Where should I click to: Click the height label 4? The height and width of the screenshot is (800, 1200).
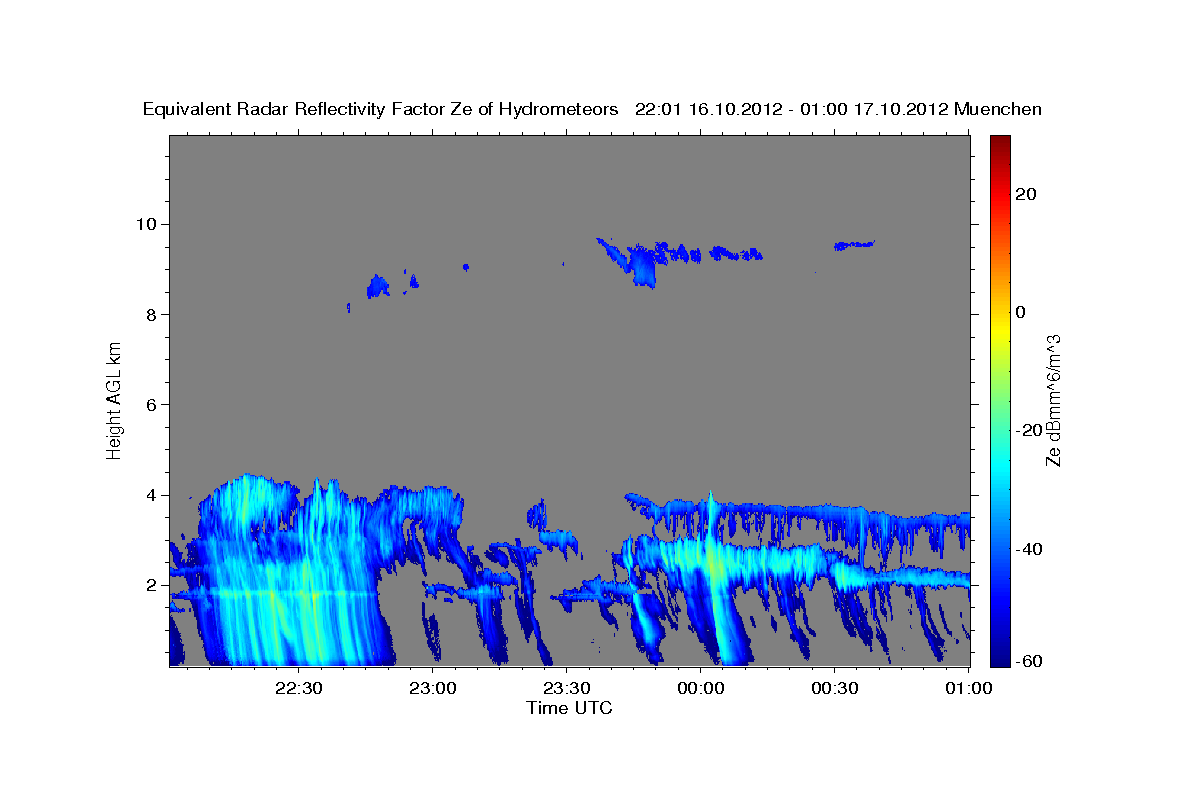pyautogui.click(x=152, y=495)
